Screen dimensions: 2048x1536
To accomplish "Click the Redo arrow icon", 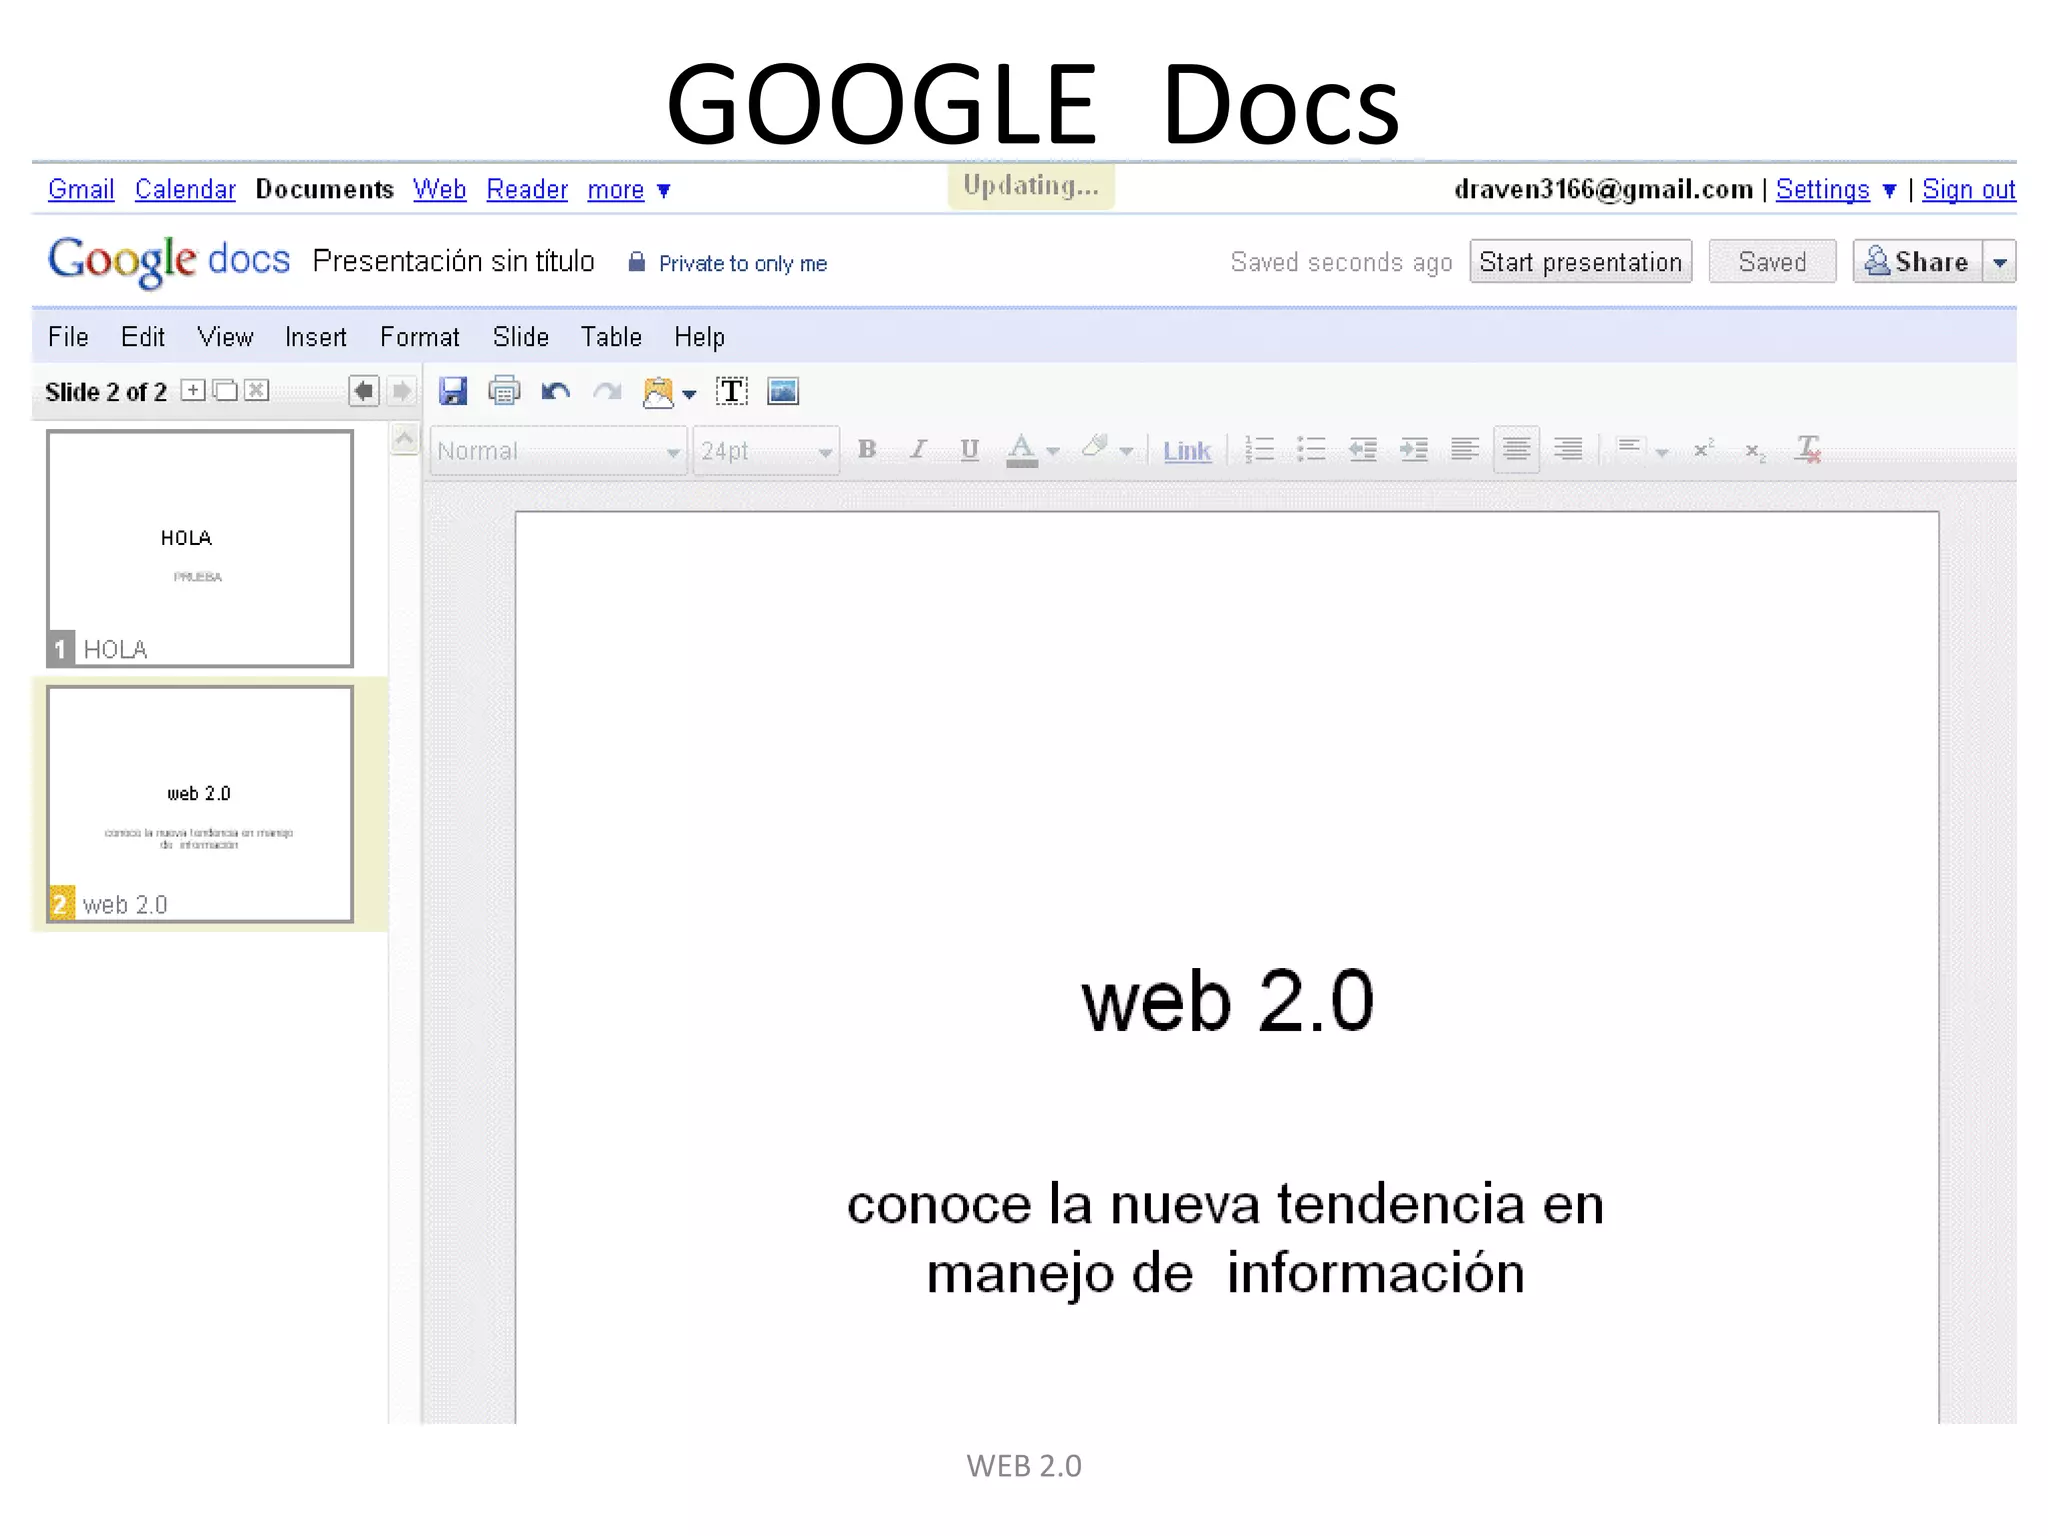I will pos(607,391).
